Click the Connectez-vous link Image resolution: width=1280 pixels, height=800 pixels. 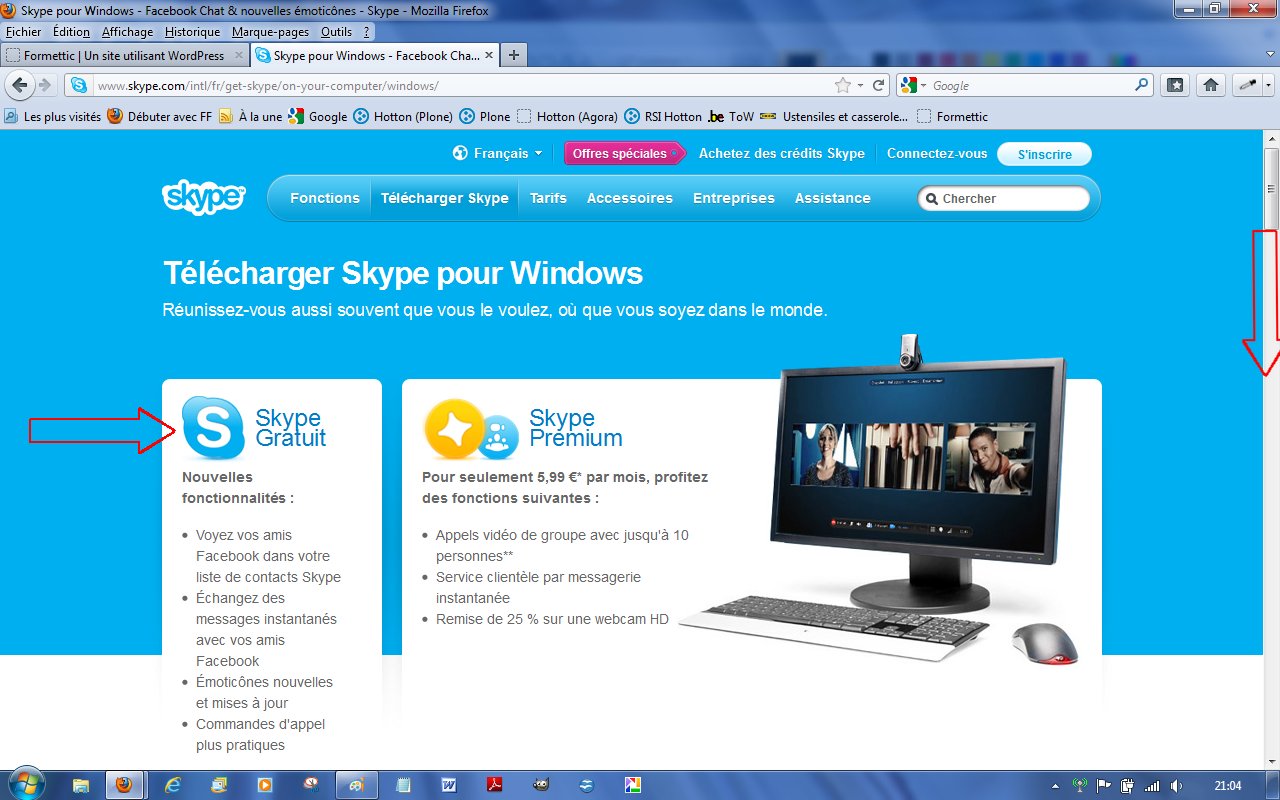coord(937,153)
